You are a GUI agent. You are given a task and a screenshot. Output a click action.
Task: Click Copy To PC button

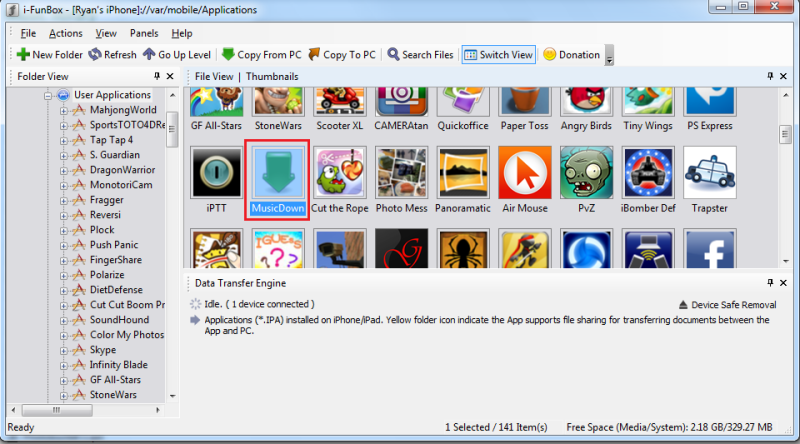[x=343, y=55]
